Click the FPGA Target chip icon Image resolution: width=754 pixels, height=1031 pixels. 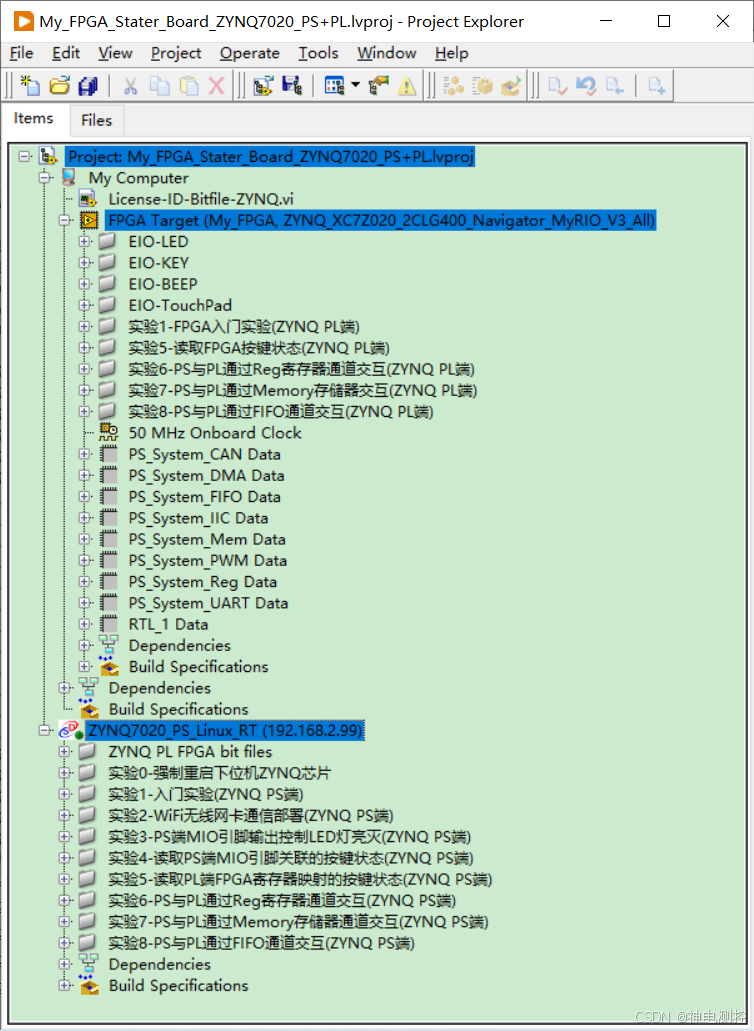click(x=89, y=220)
